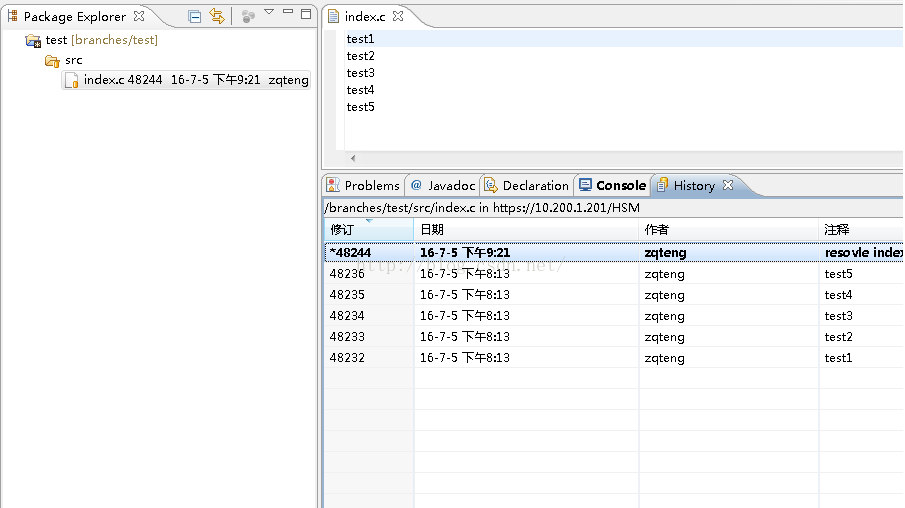
Task: Select revision 48234 row
Action: pyautogui.click(x=614, y=316)
